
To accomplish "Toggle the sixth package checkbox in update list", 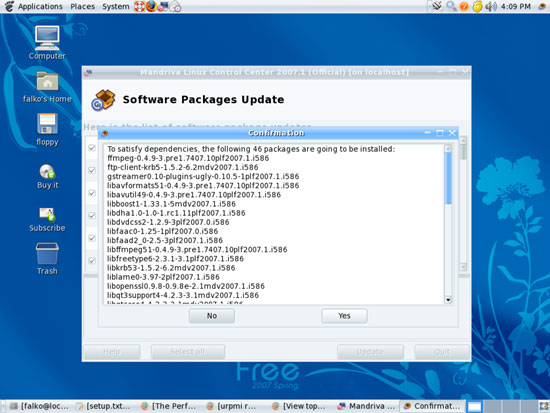I will click(x=92, y=260).
